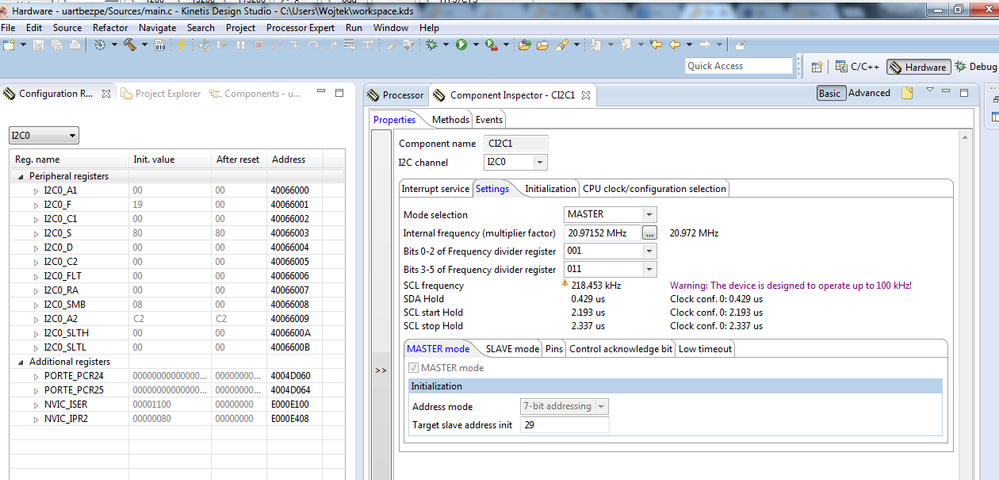The height and width of the screenshot is (480, 999).
Task: Click the ... button beside Internal frequency
Action: tap(649, 233)
